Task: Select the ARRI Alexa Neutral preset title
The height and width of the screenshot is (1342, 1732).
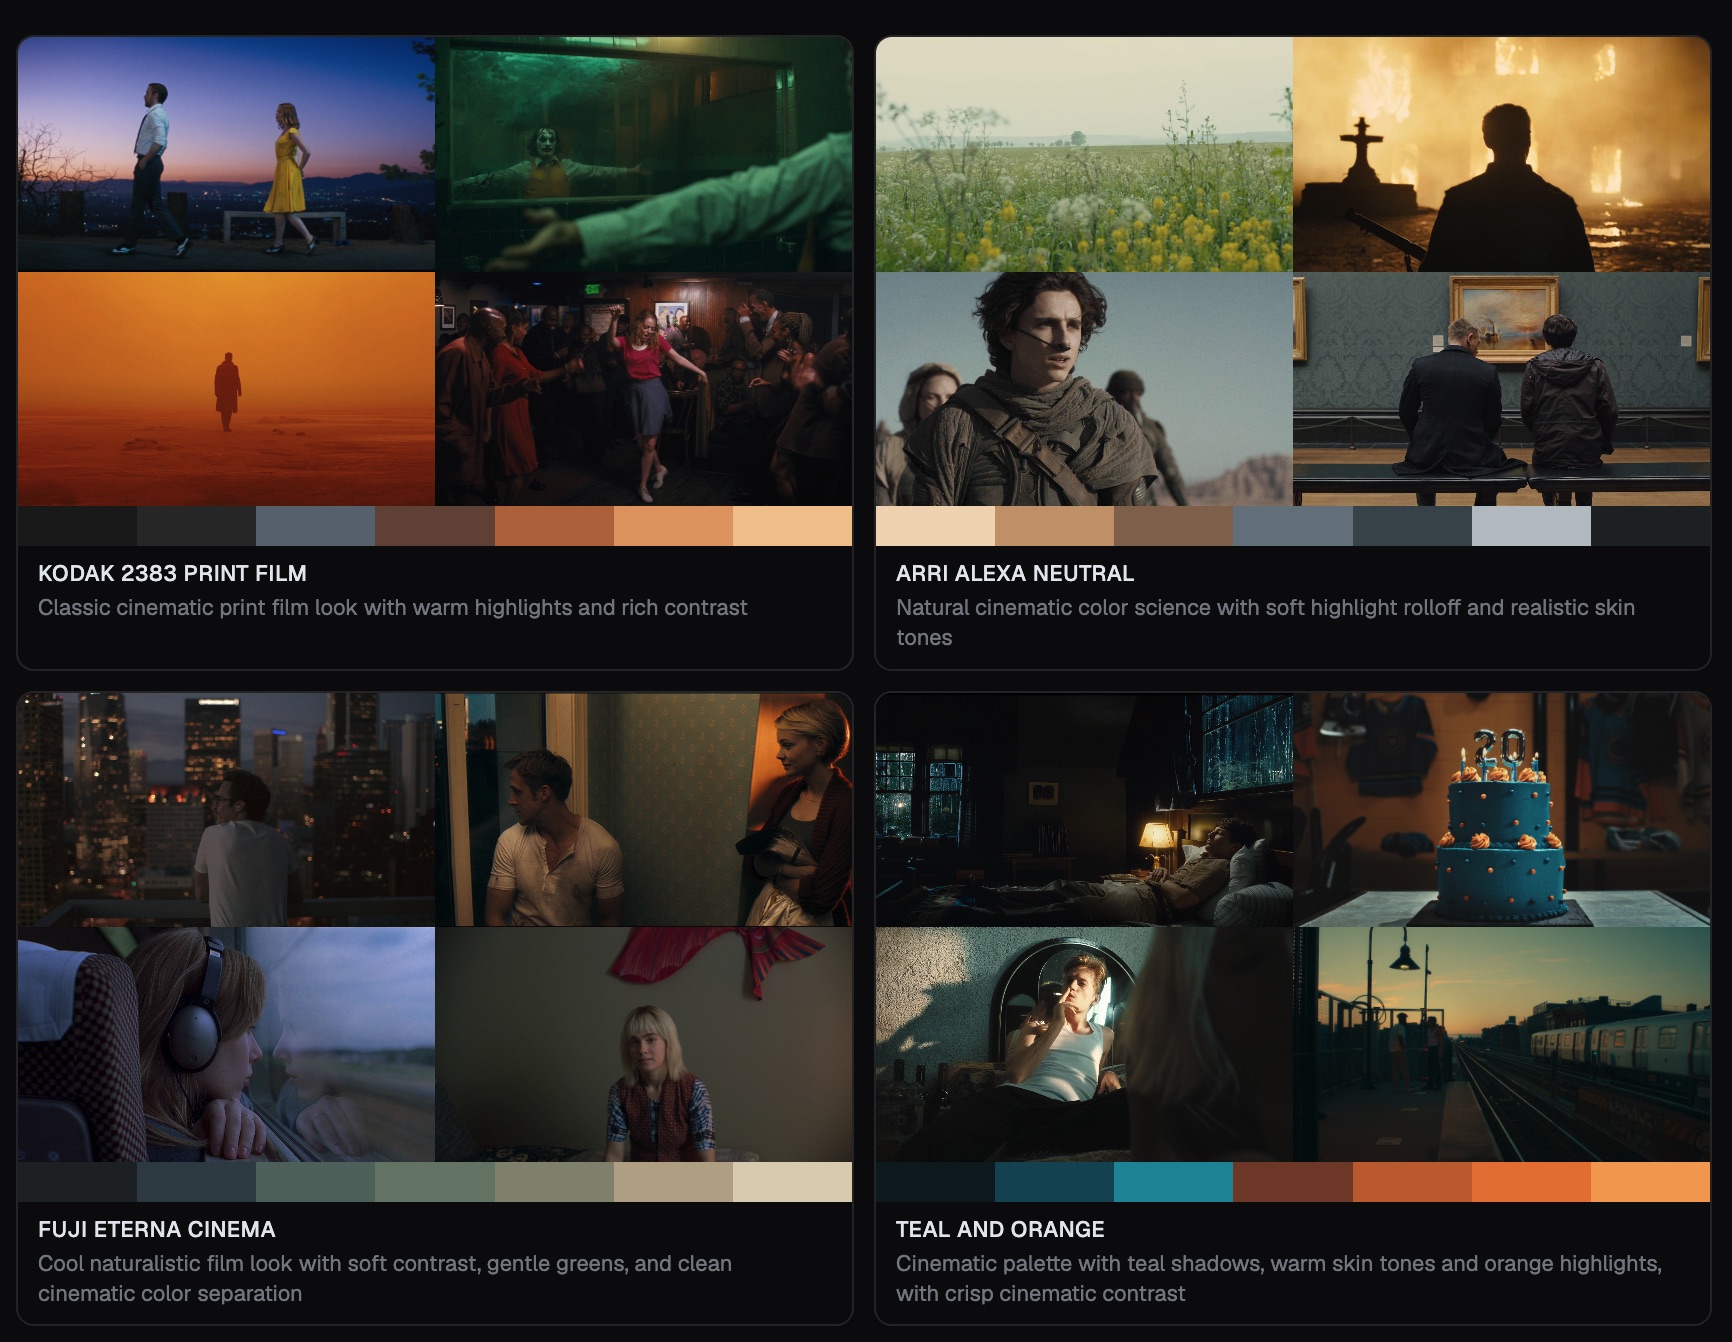Action: pos(1014,573)
